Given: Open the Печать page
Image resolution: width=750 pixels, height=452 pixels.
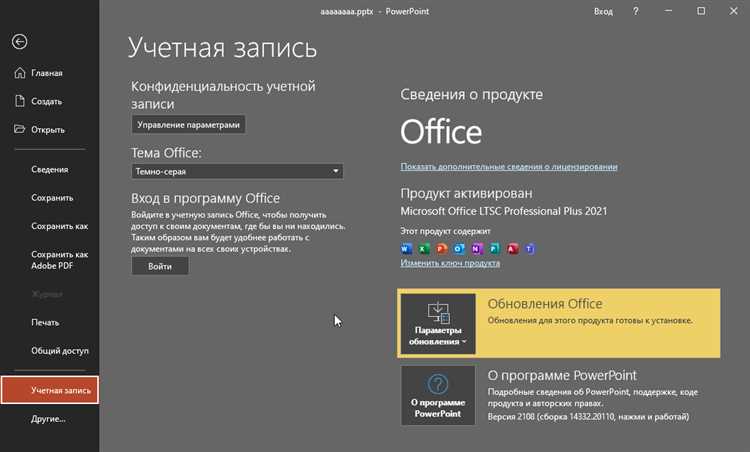Looking at the screenshot, I should pyautogui.click(x=45, y=322).
